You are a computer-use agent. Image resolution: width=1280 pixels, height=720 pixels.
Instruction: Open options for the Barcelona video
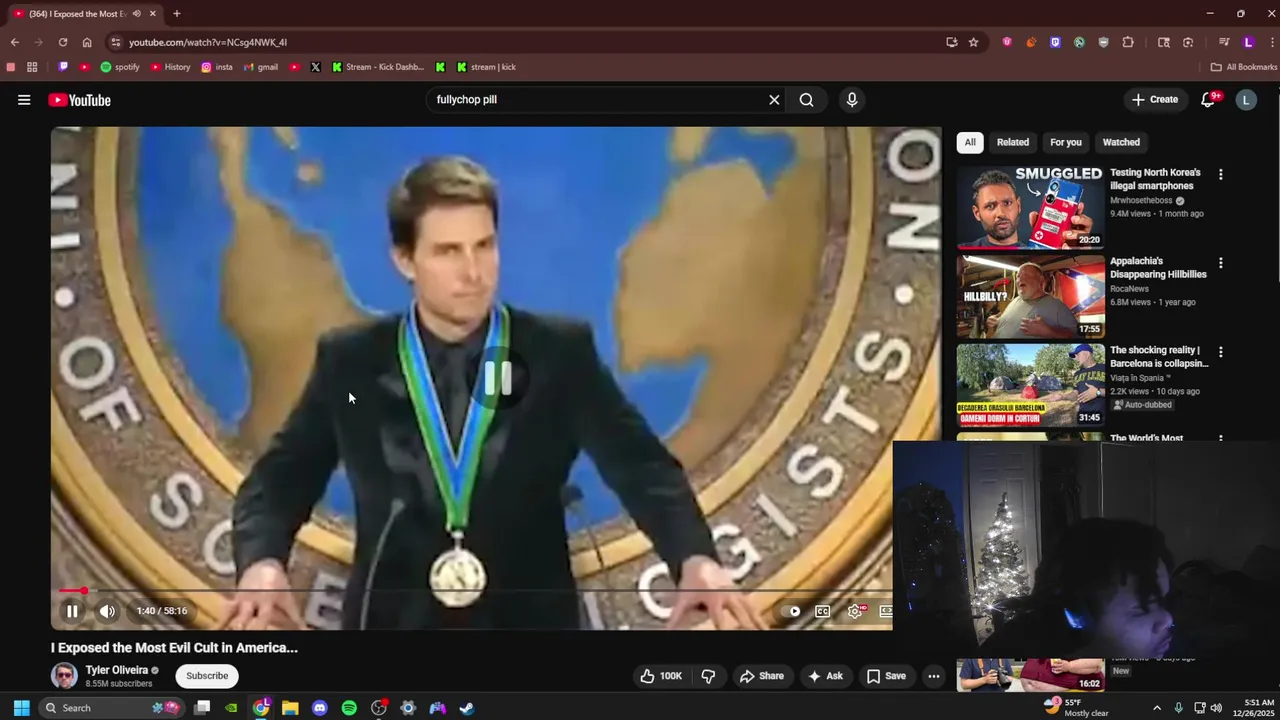(1220, 352)
